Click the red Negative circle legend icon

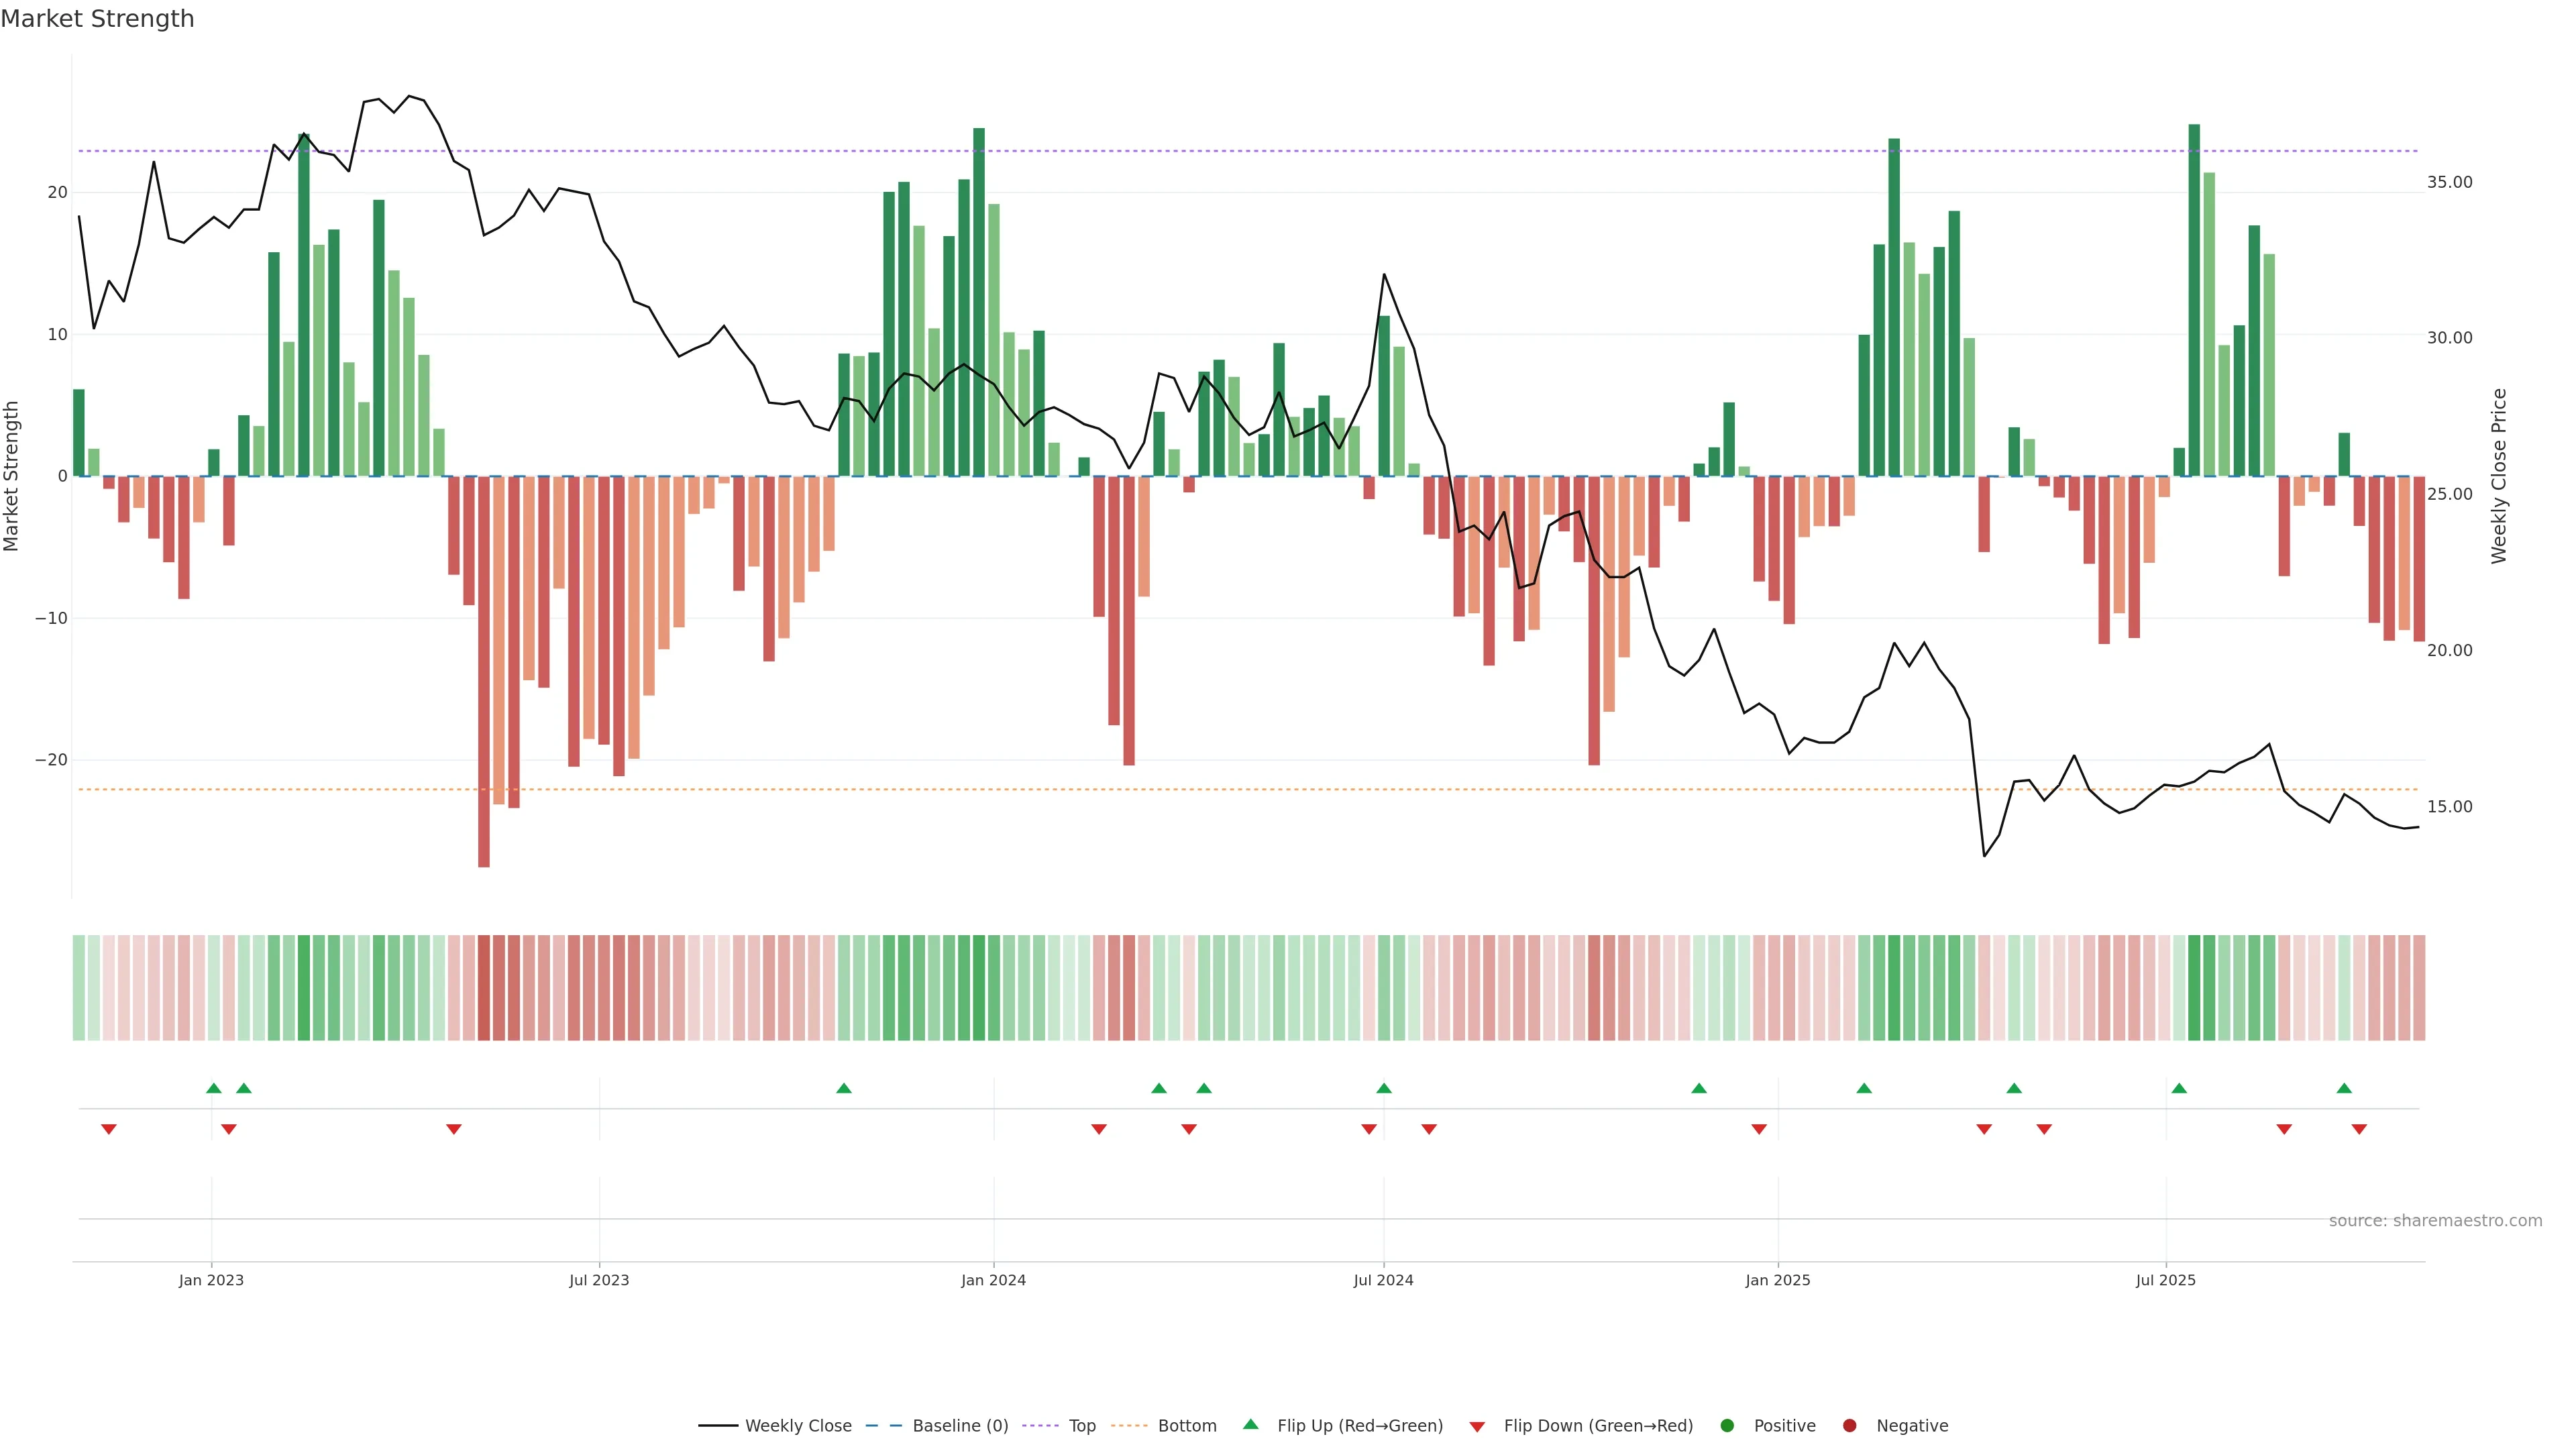click(x=1849, y=1426)
